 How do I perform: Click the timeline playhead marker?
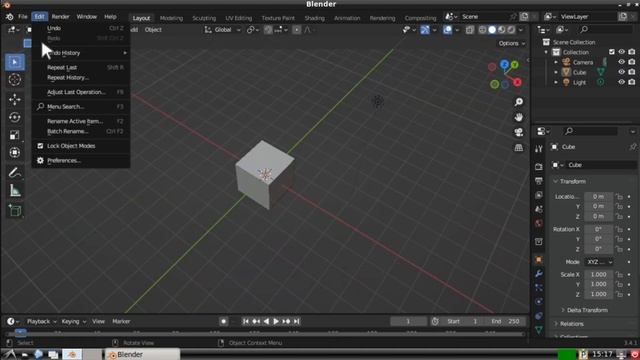click(20, 332)
